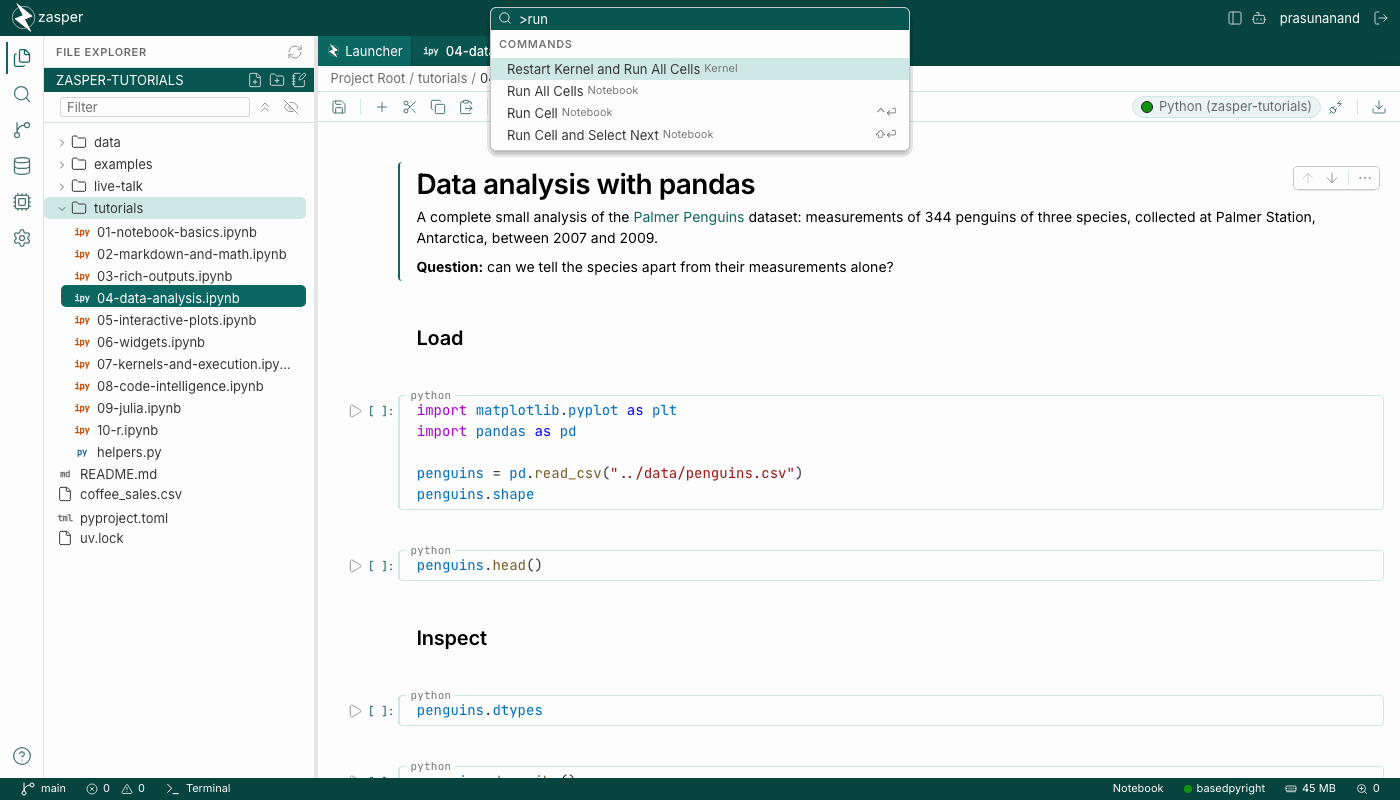Move the markdown cell down with the arrow

pyautogui.click(x=1332, y=178)
